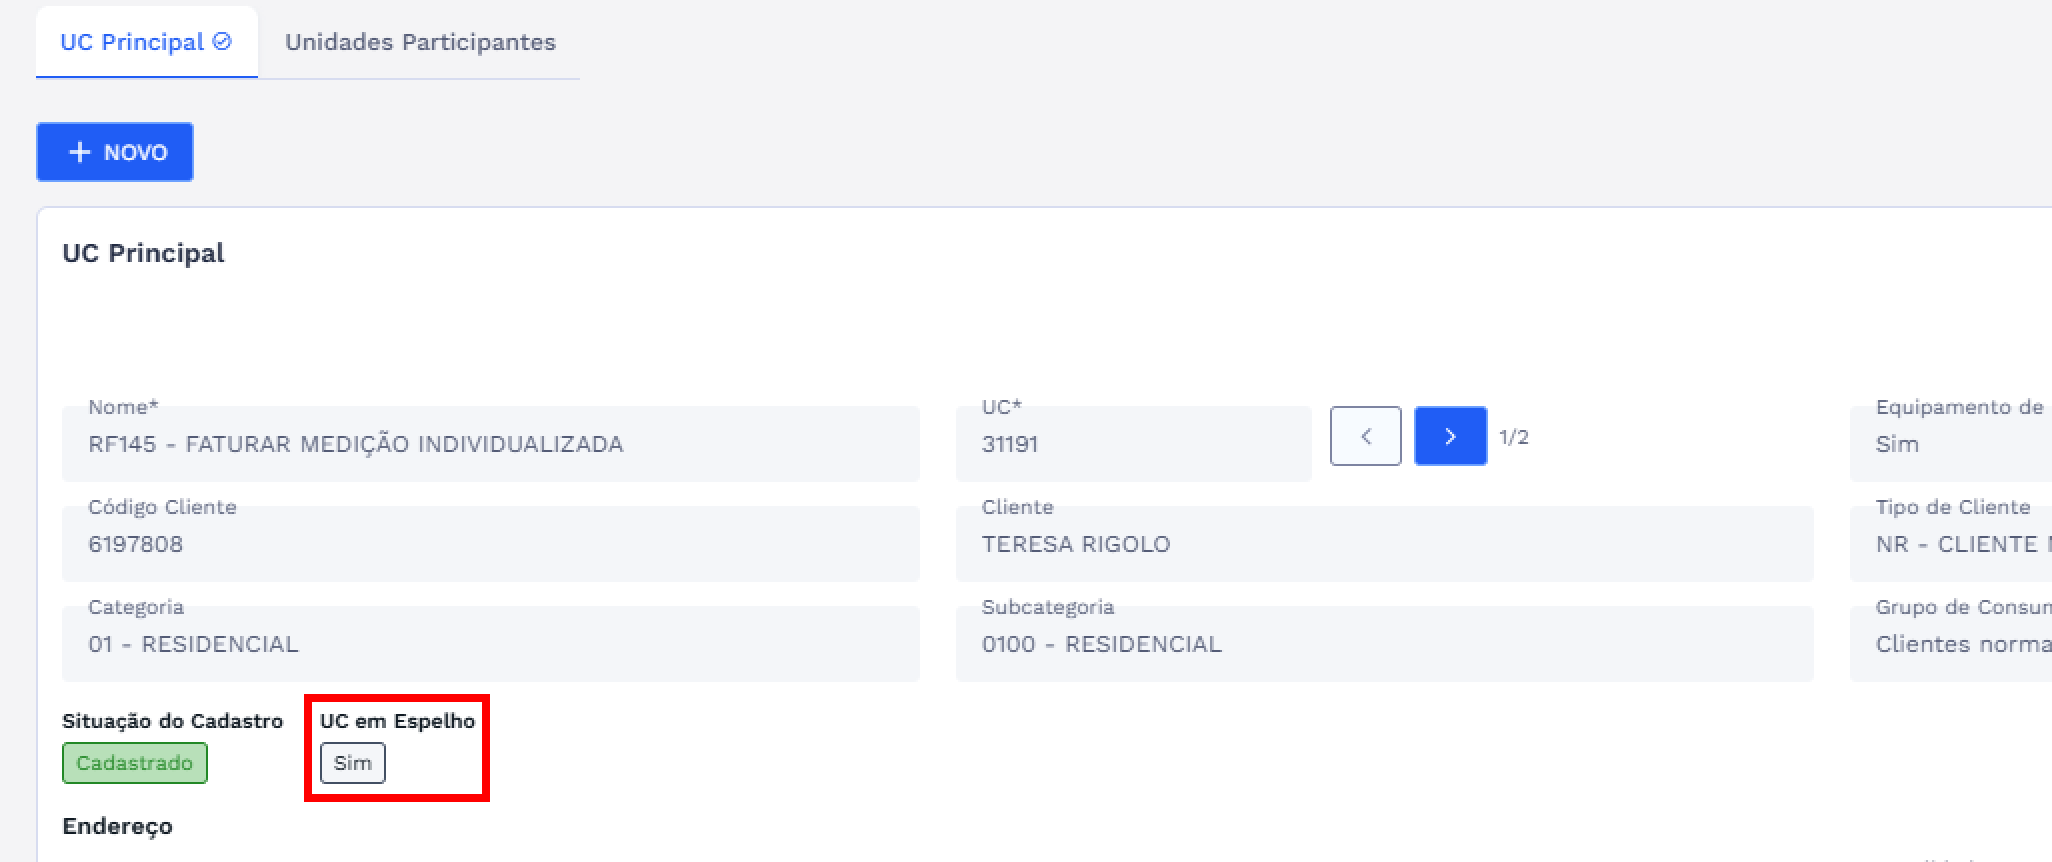This screenshot has width=2052, height=862.
Task: Click the checkmark icon on UC Principal tab
Action: click(223, 41)
